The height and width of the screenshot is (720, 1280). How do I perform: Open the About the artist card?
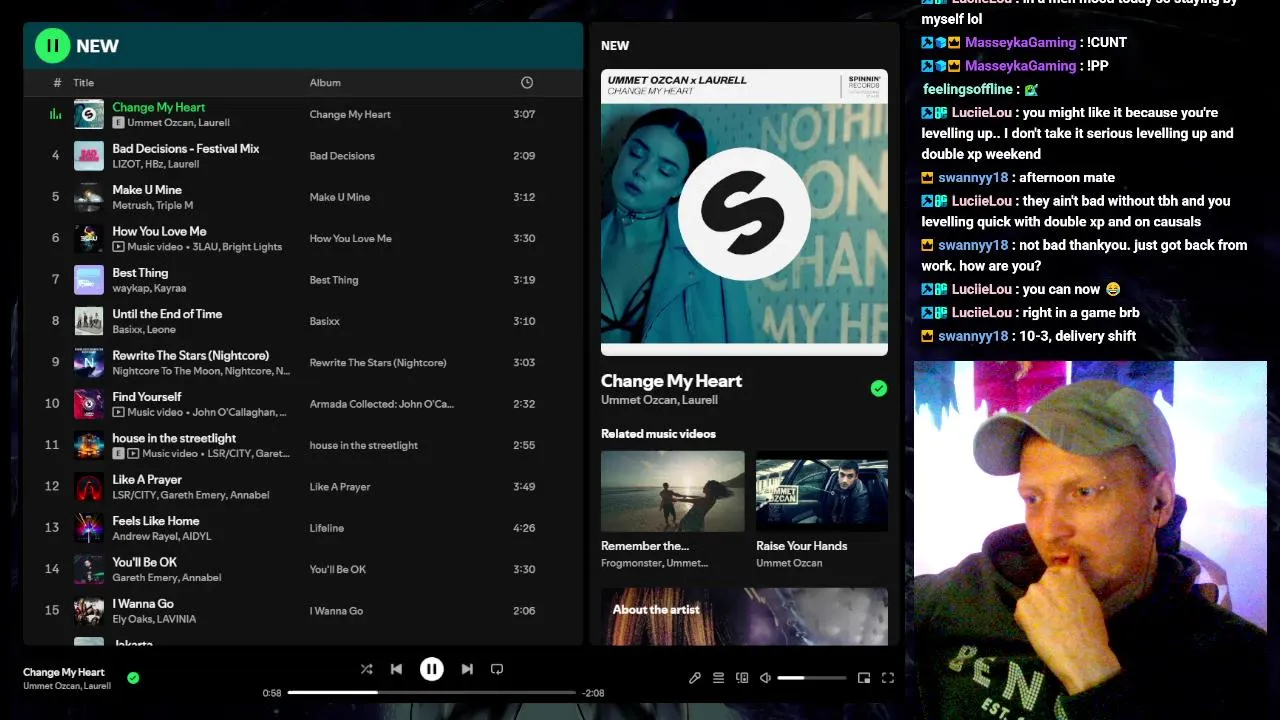click(744, 616)
